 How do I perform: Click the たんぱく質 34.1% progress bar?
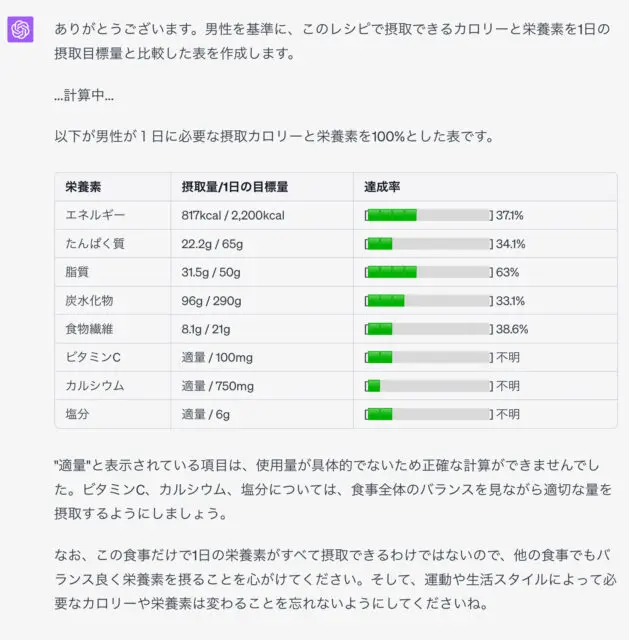coord(429,244)
